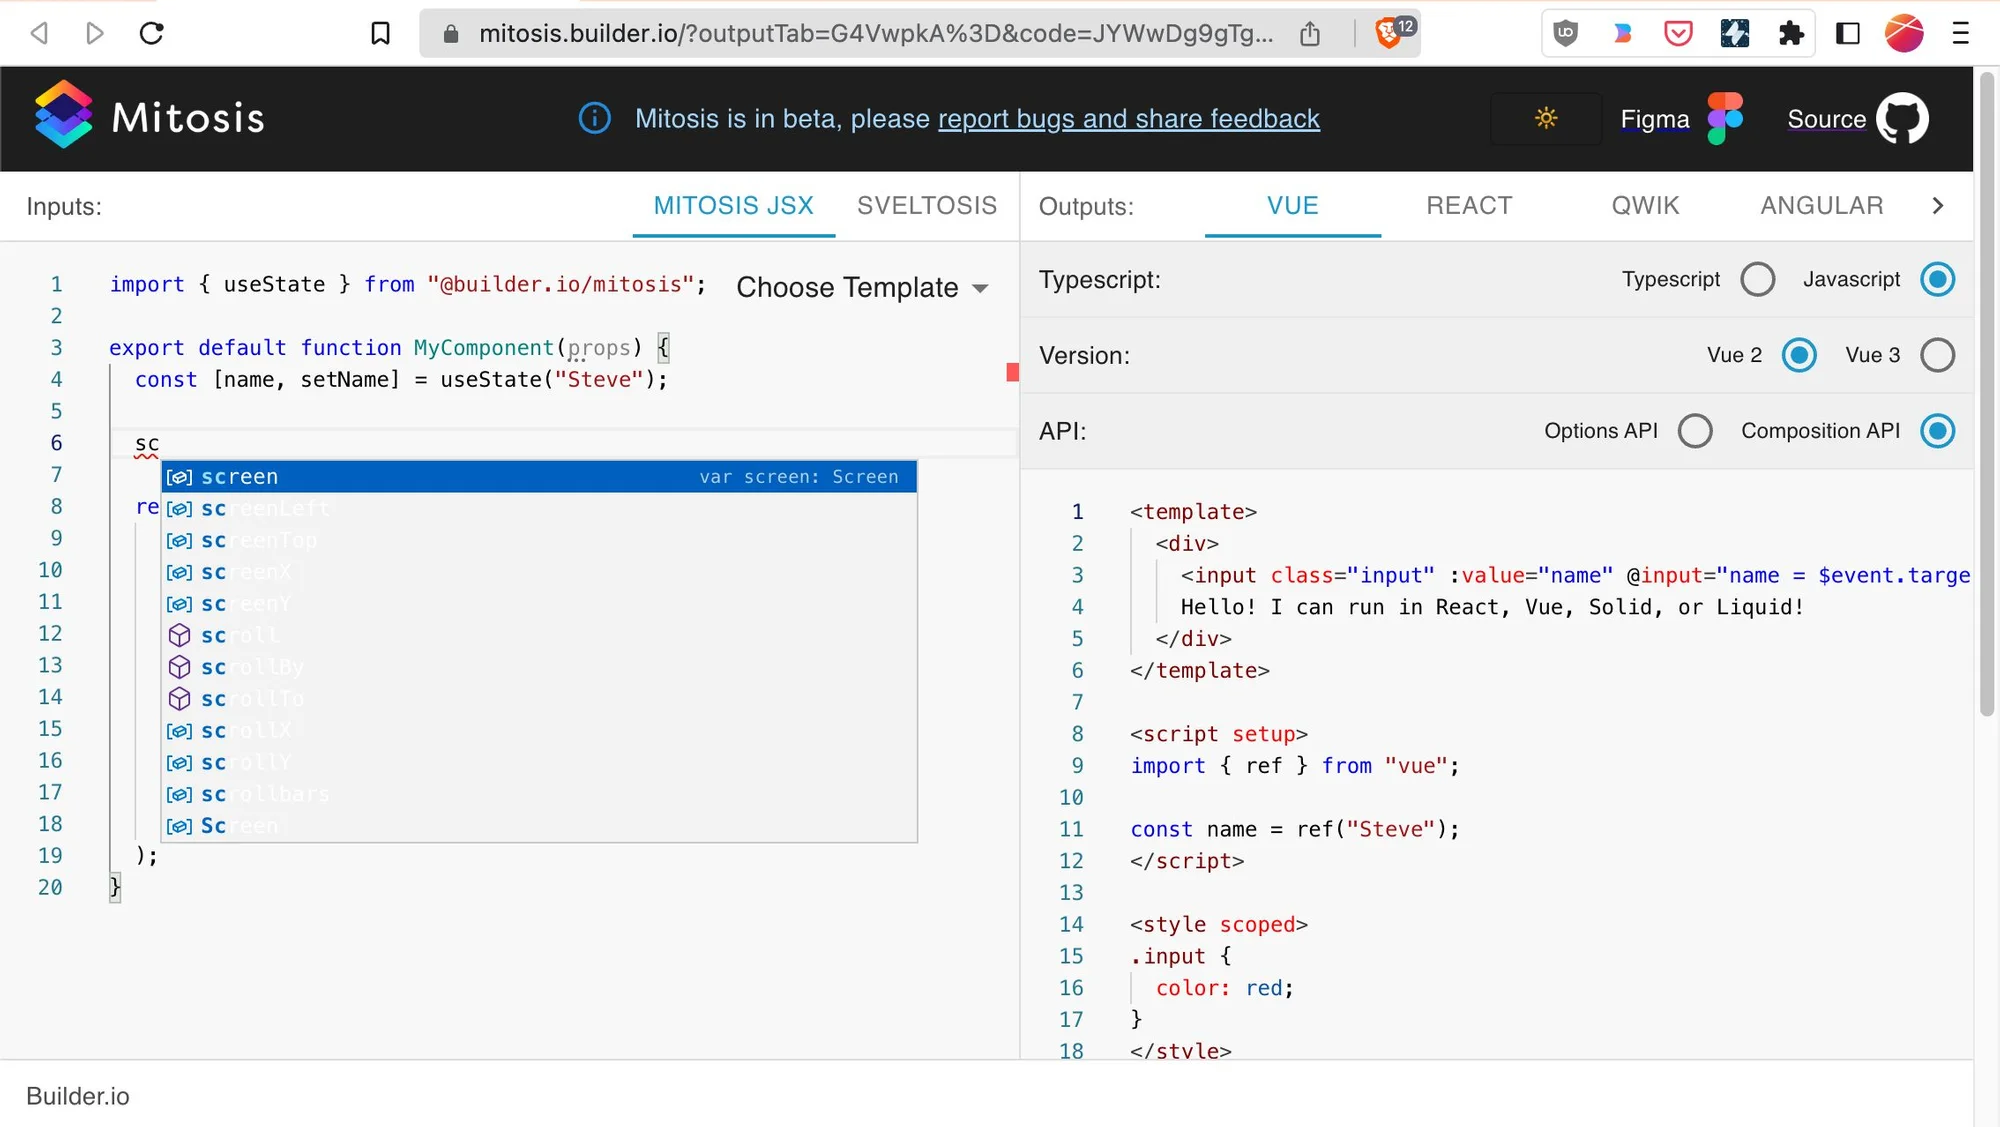Click the Builder.io footer text
The image size is (2000, 1127).
(78, 1096)
